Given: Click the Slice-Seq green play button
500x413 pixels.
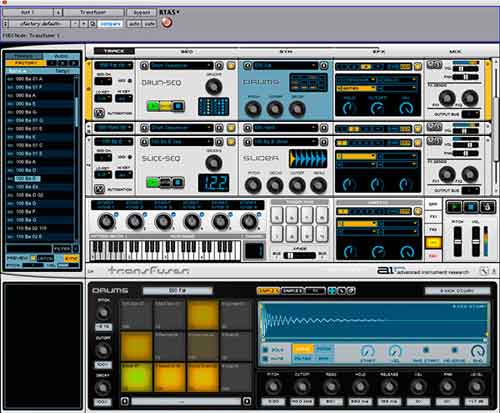Looking at the screenshot, I should click(153, 182).
